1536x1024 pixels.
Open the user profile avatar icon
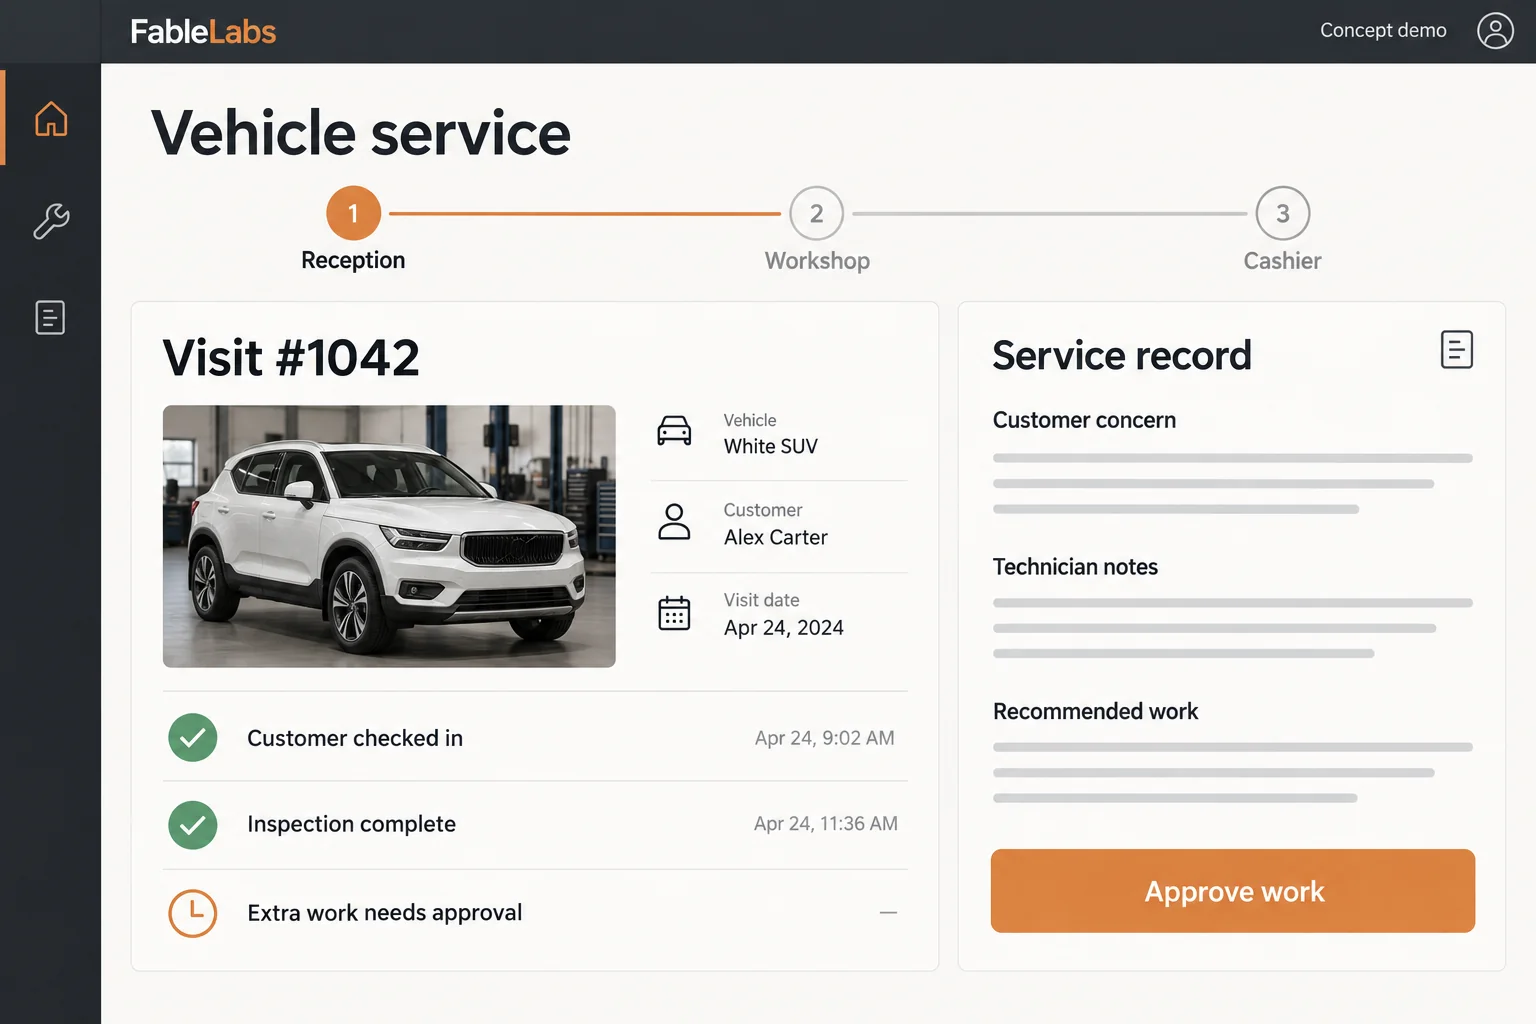pos(1495,31)
